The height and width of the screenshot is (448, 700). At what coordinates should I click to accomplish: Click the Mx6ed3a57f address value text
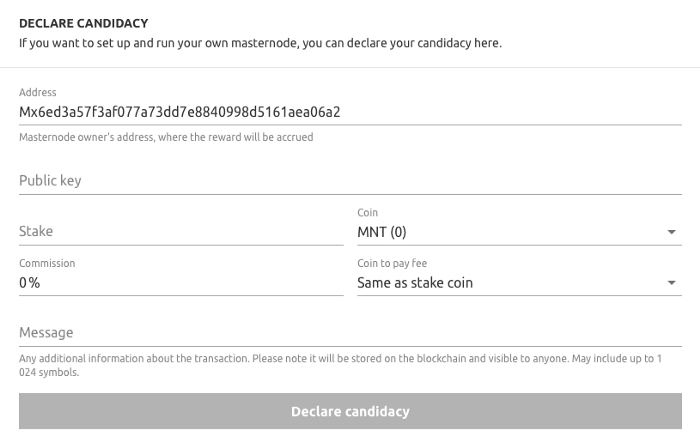click(x=180, y=112)
